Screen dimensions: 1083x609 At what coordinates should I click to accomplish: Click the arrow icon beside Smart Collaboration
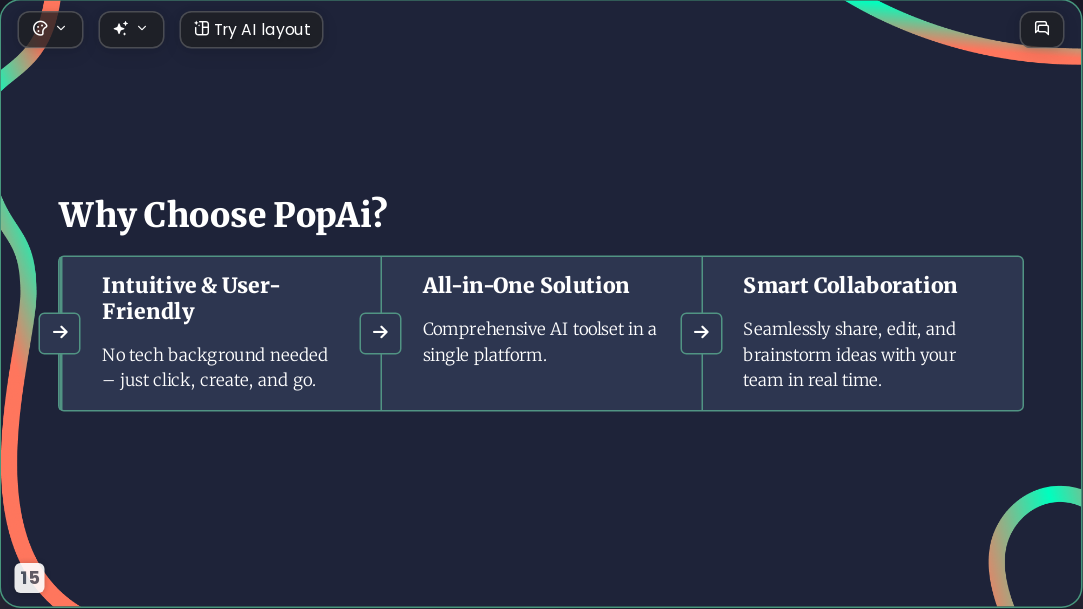(x=701, y=333)
